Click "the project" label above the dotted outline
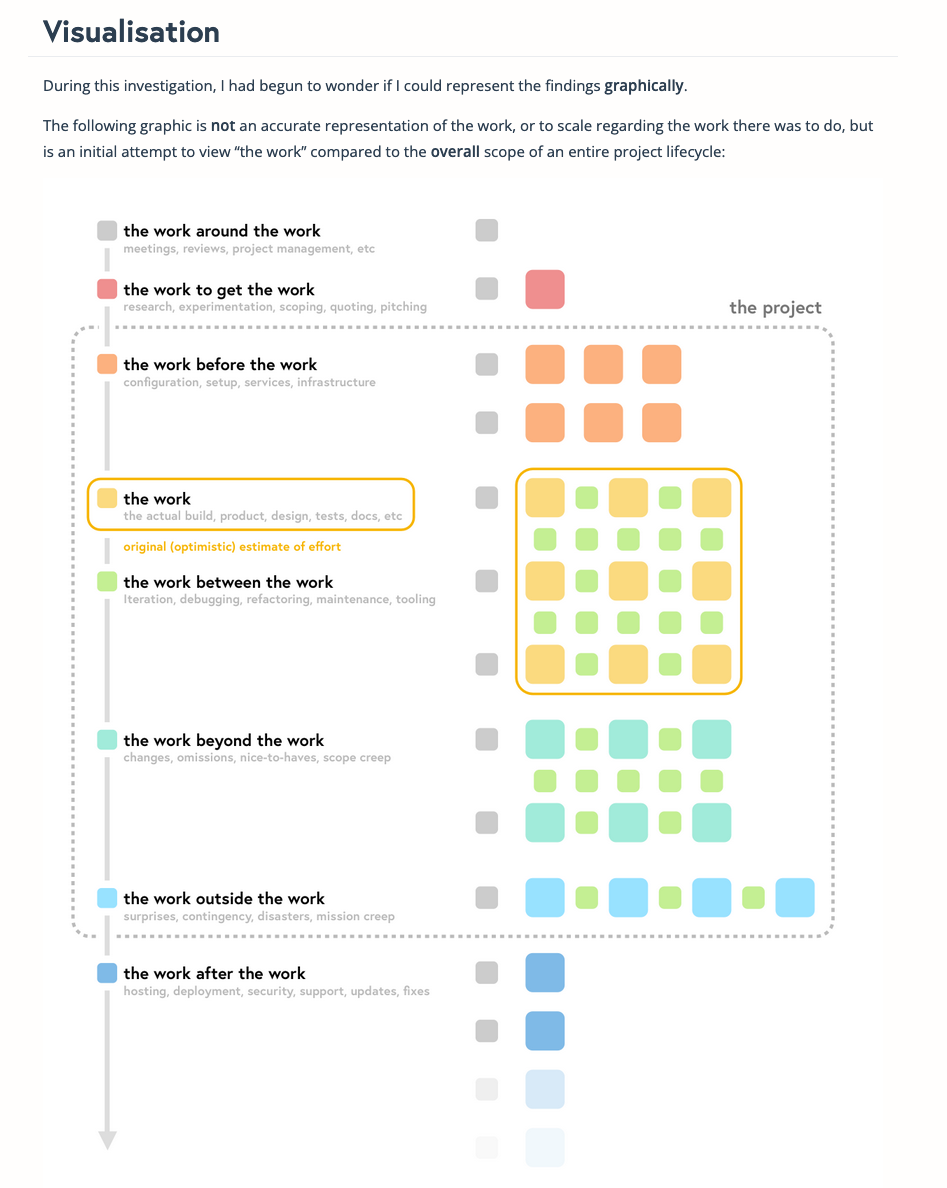 [x=775, y=308]
